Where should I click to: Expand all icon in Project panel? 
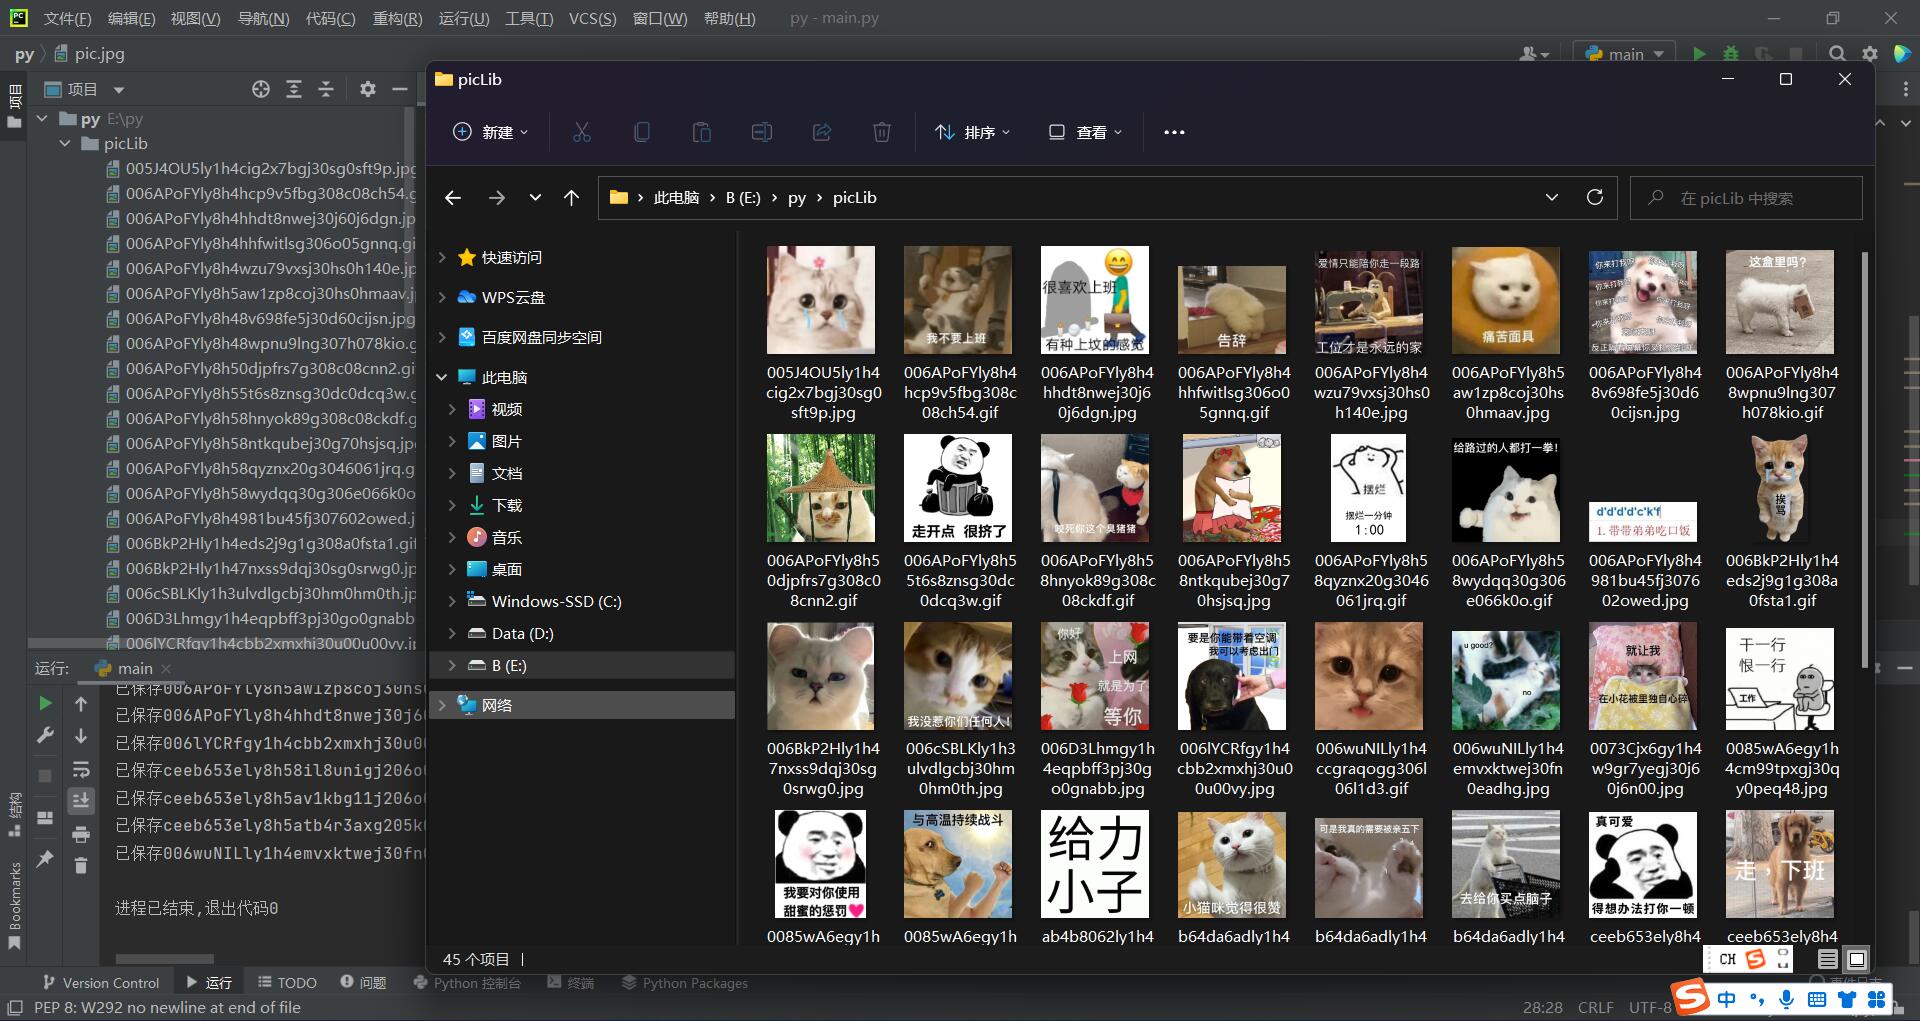pyautogui.click(x=294, y=89)
